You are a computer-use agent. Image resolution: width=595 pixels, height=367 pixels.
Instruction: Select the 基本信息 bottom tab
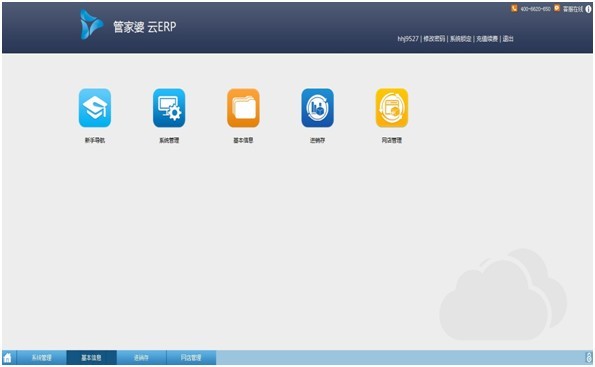click(91, 358)
